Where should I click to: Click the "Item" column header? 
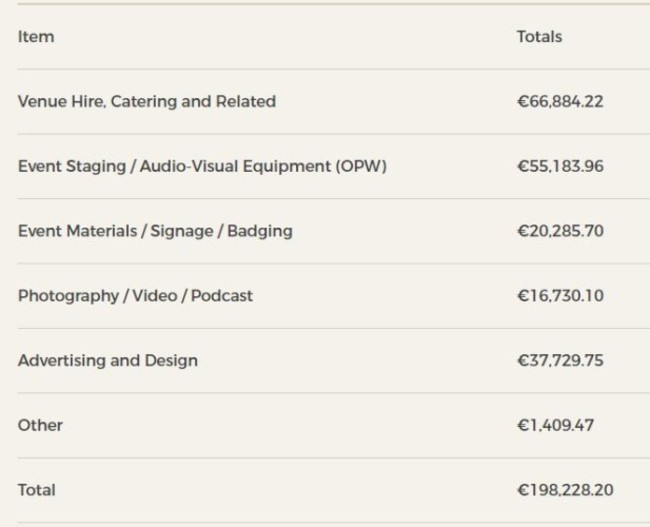[x=36, y=37]
